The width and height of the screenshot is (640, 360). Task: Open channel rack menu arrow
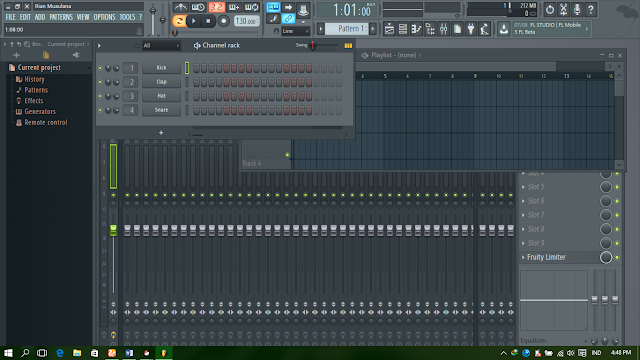click(x=99, y=46)
